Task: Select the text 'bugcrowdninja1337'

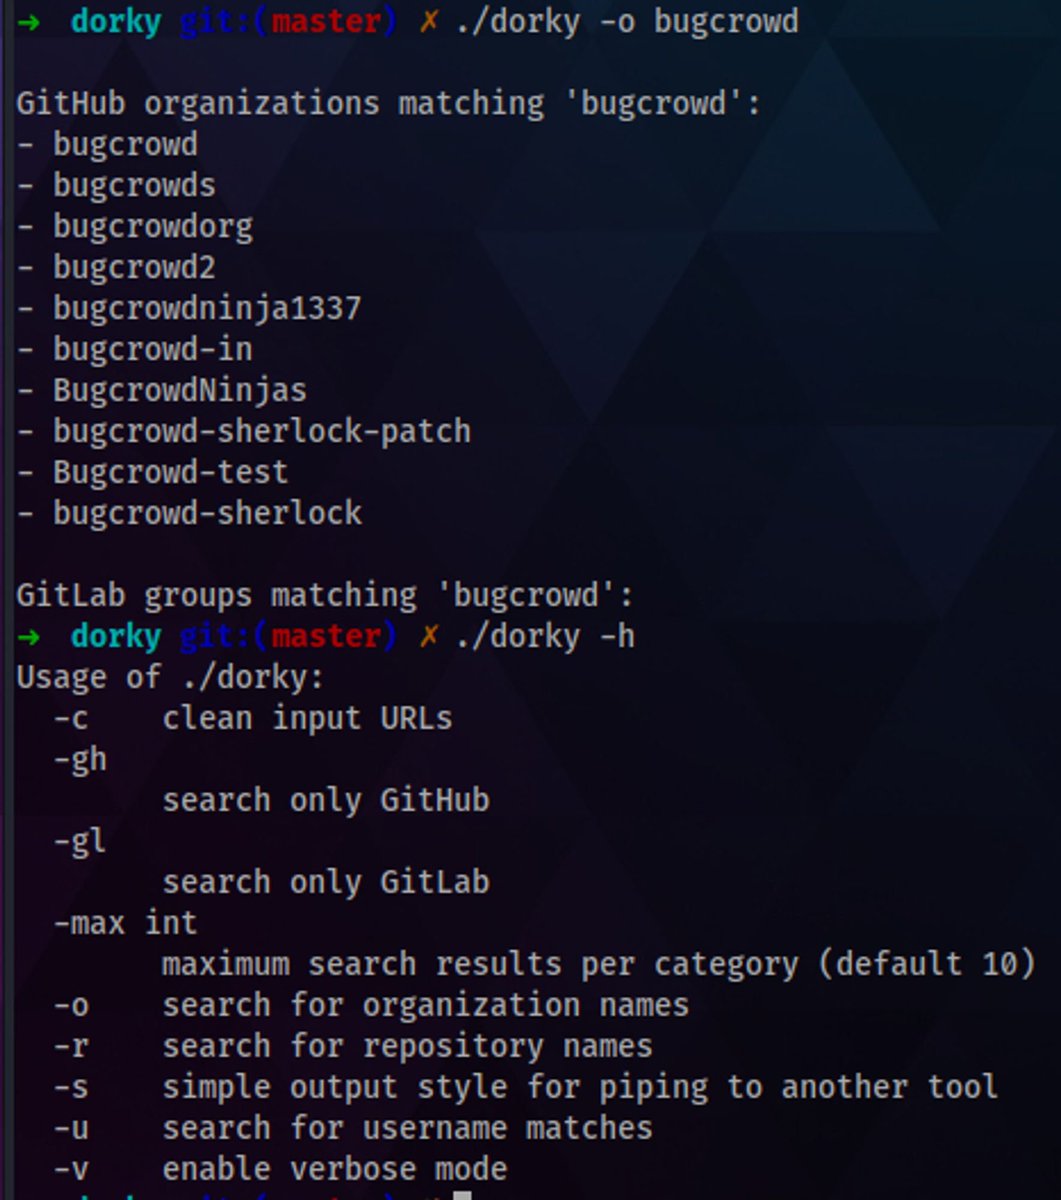Action: [x=207, y=308]
